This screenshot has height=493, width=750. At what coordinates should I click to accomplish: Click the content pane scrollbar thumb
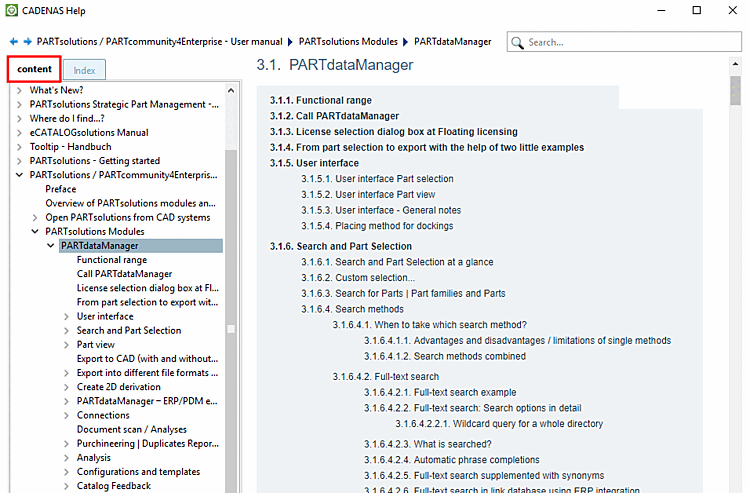pos(735,90)
